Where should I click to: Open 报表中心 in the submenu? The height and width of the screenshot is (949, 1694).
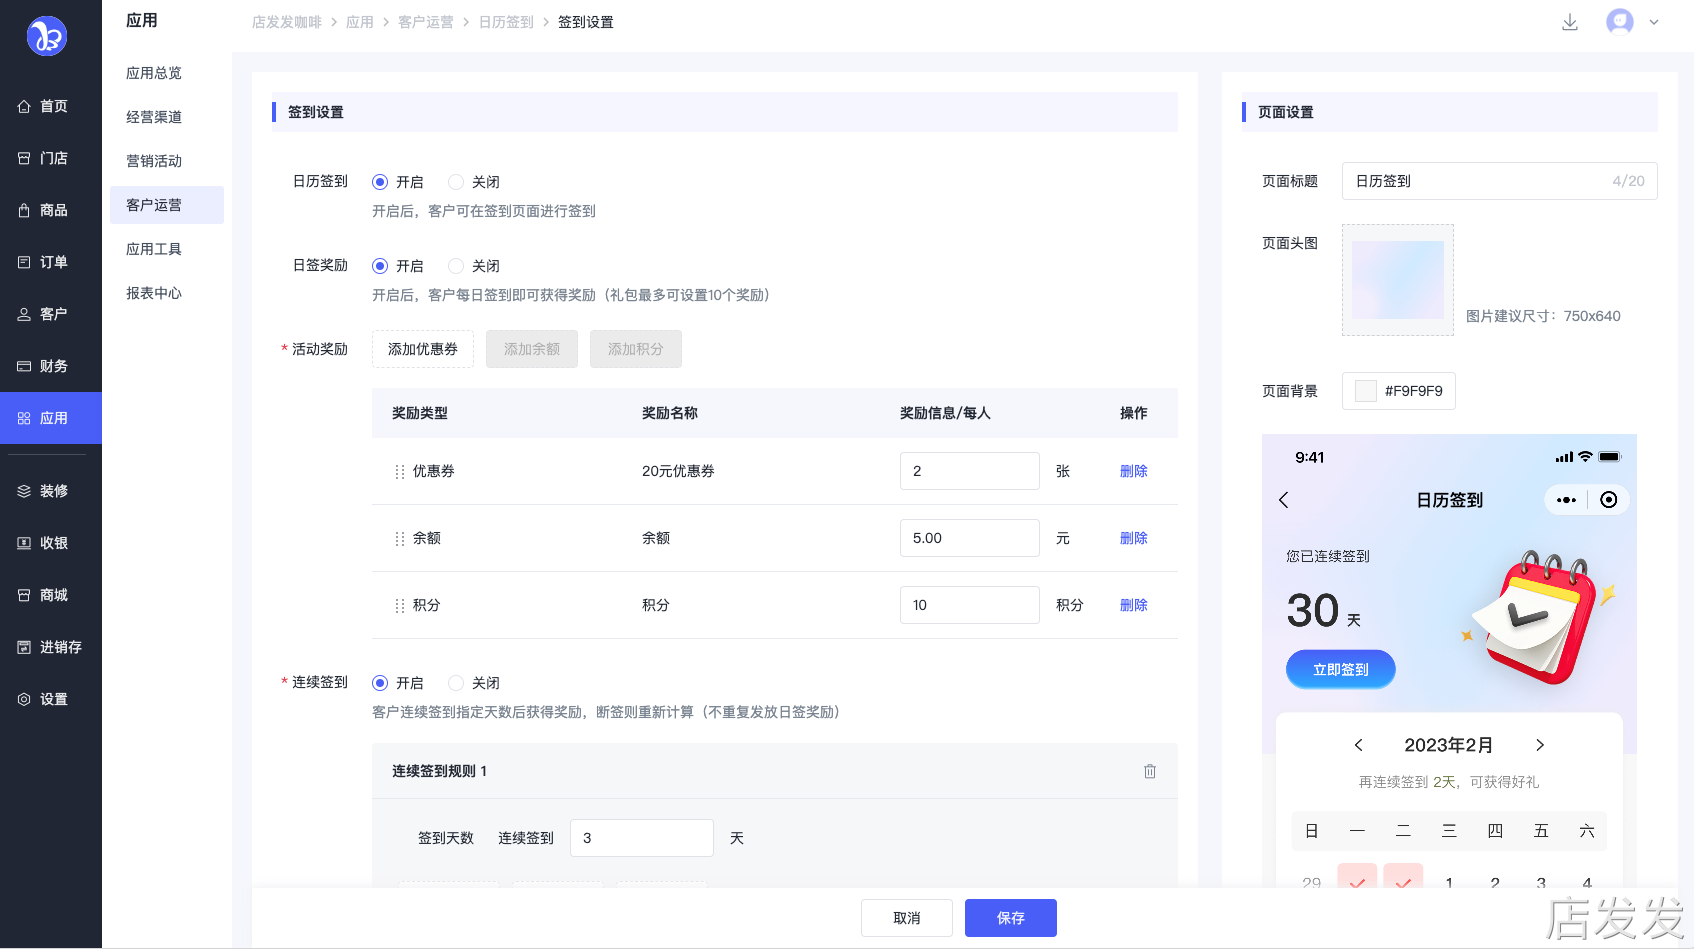pos(154,293)
